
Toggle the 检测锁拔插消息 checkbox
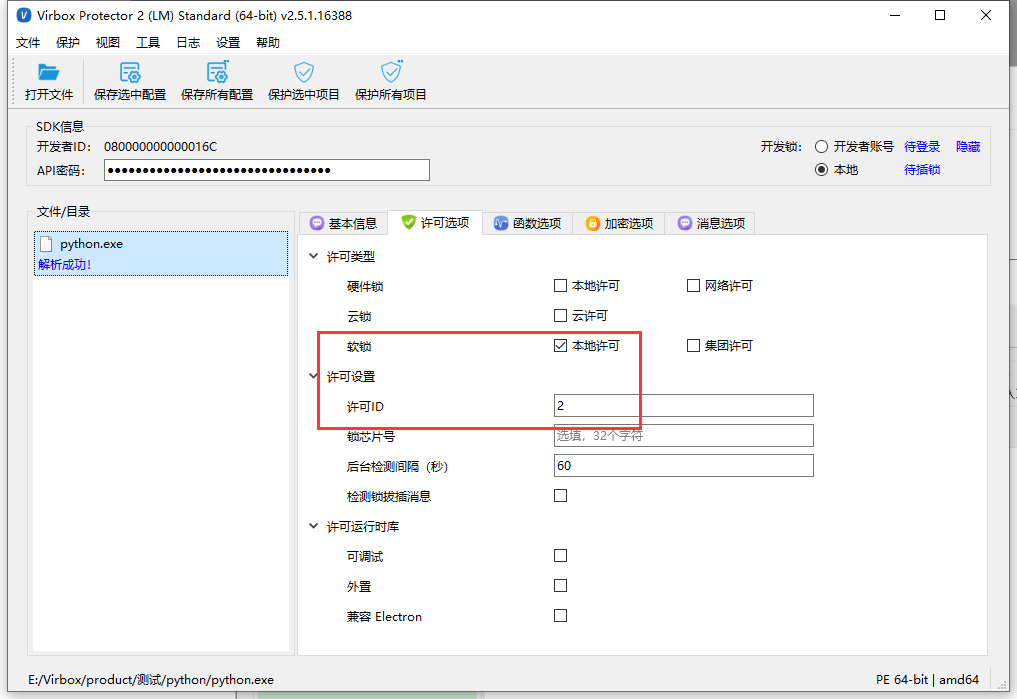[560, 496]
